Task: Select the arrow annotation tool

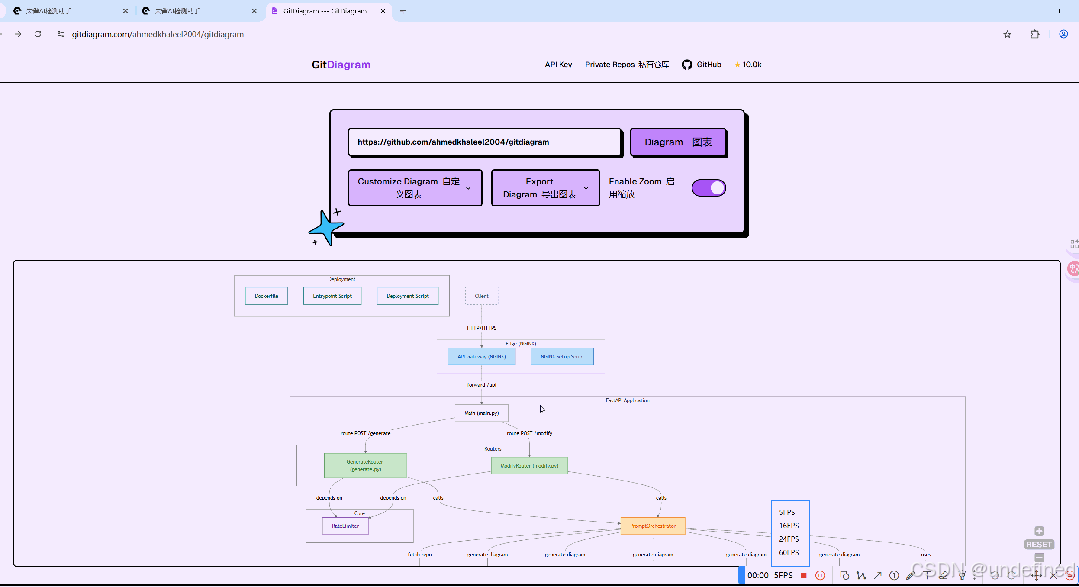Action: pos(877,575)
